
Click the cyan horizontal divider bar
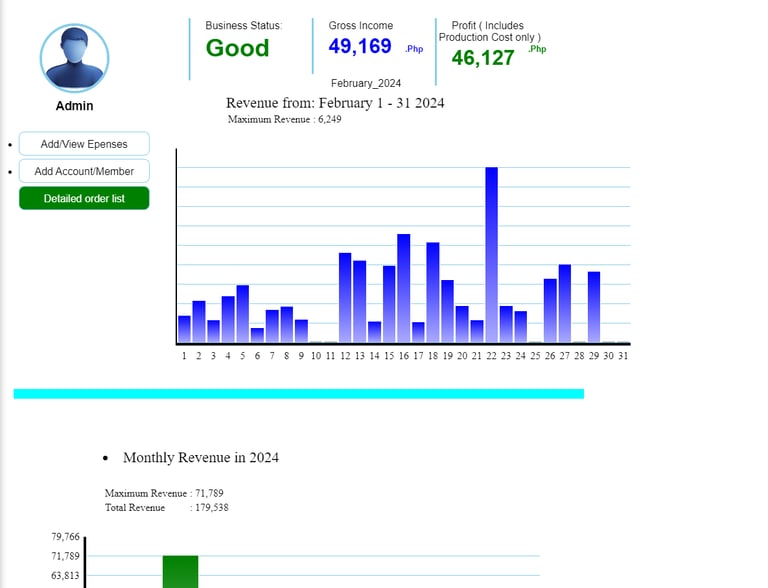click(299, 394)
